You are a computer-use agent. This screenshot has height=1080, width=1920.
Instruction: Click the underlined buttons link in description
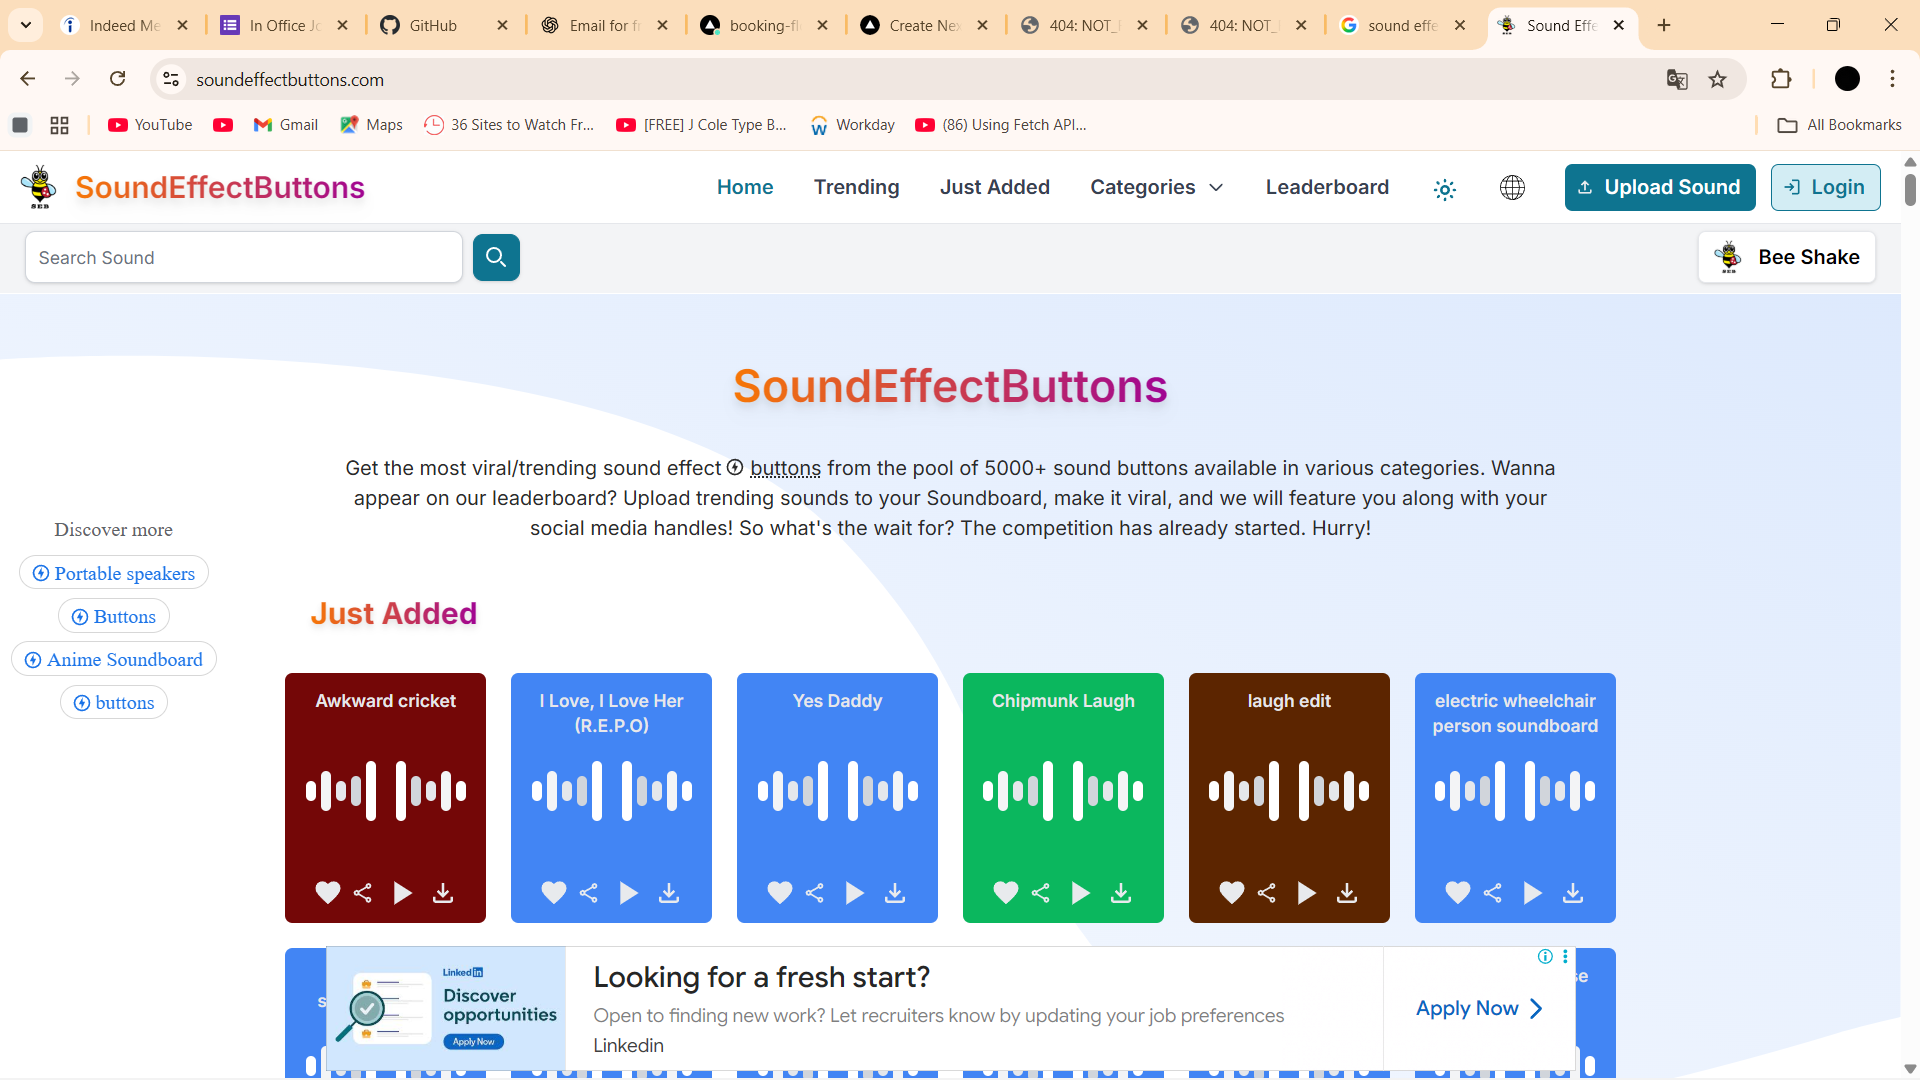click(x=785, y=468)
